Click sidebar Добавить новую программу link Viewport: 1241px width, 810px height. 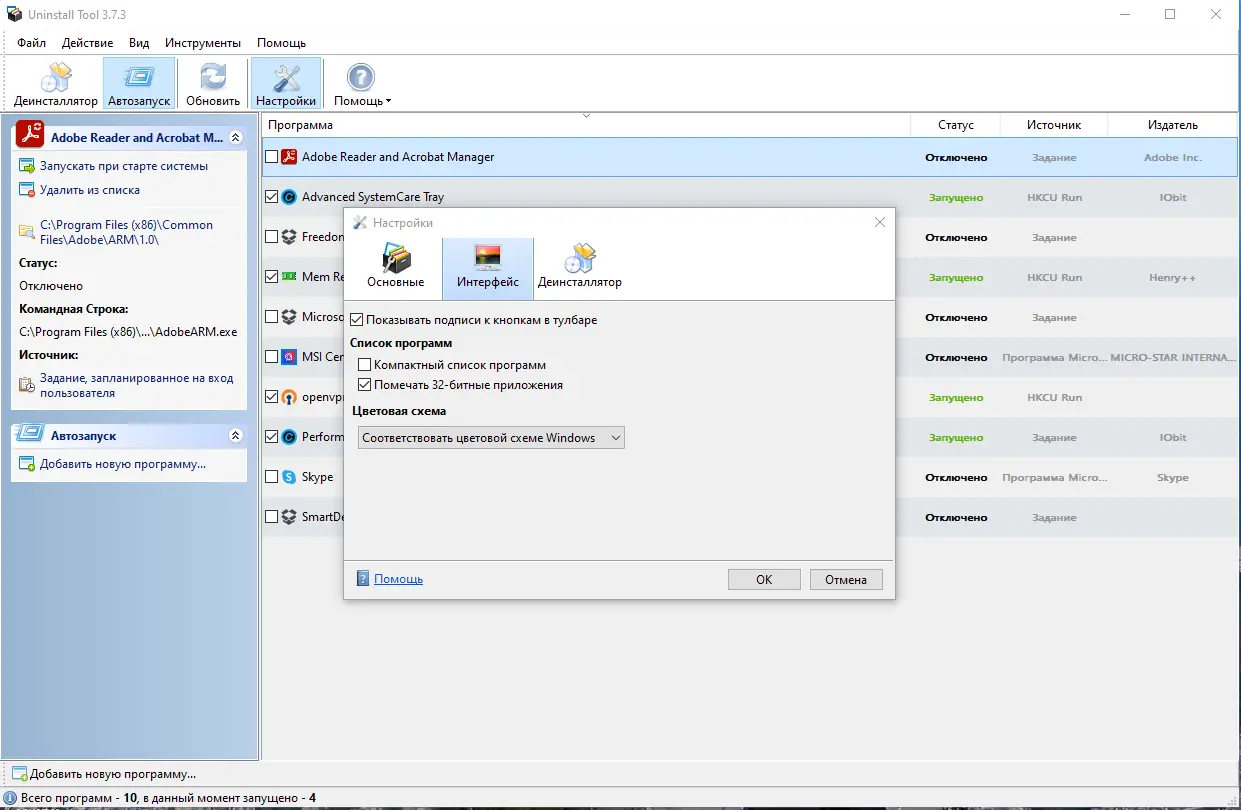pyautogui.click(x=123, y=464)
